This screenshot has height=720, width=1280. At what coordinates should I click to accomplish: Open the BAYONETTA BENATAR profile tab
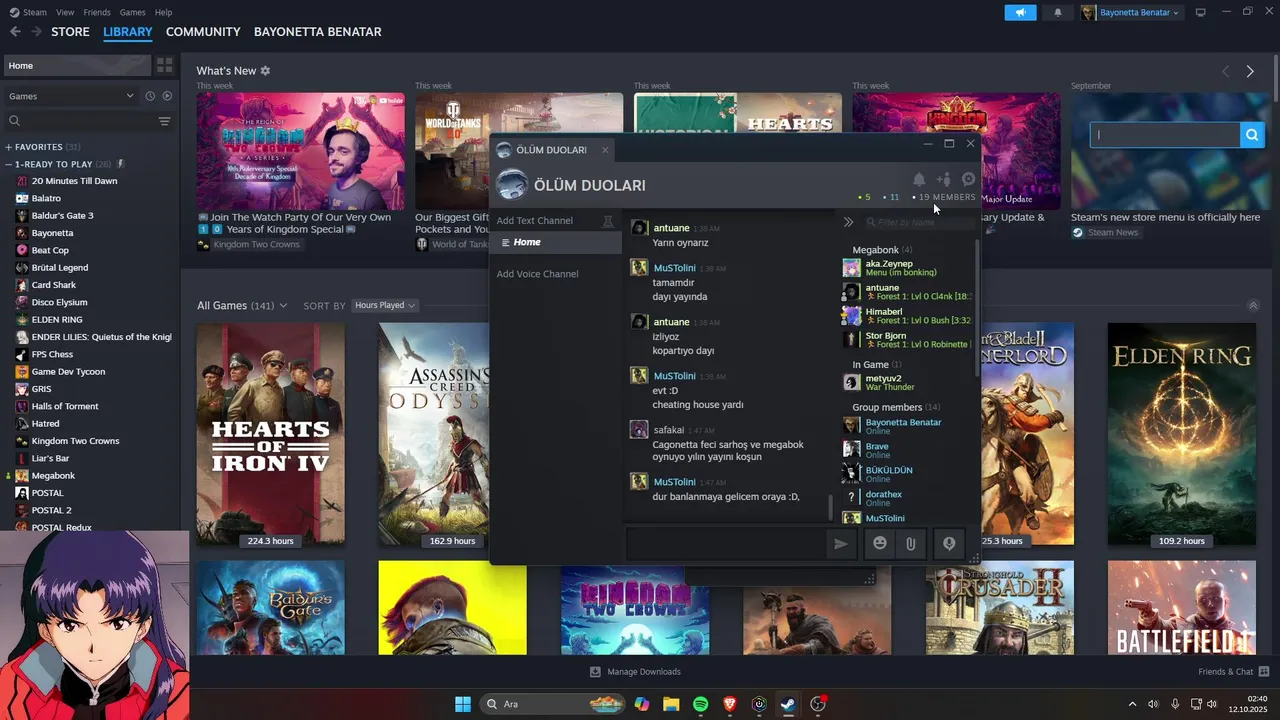317,32
